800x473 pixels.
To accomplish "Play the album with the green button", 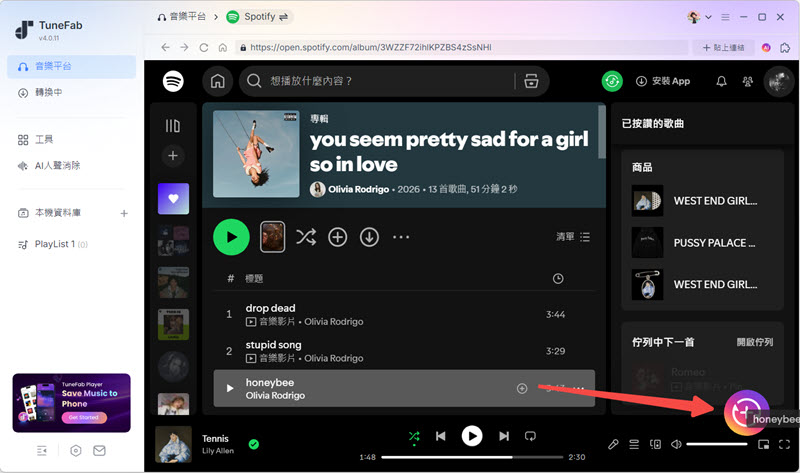I will 231,237.
